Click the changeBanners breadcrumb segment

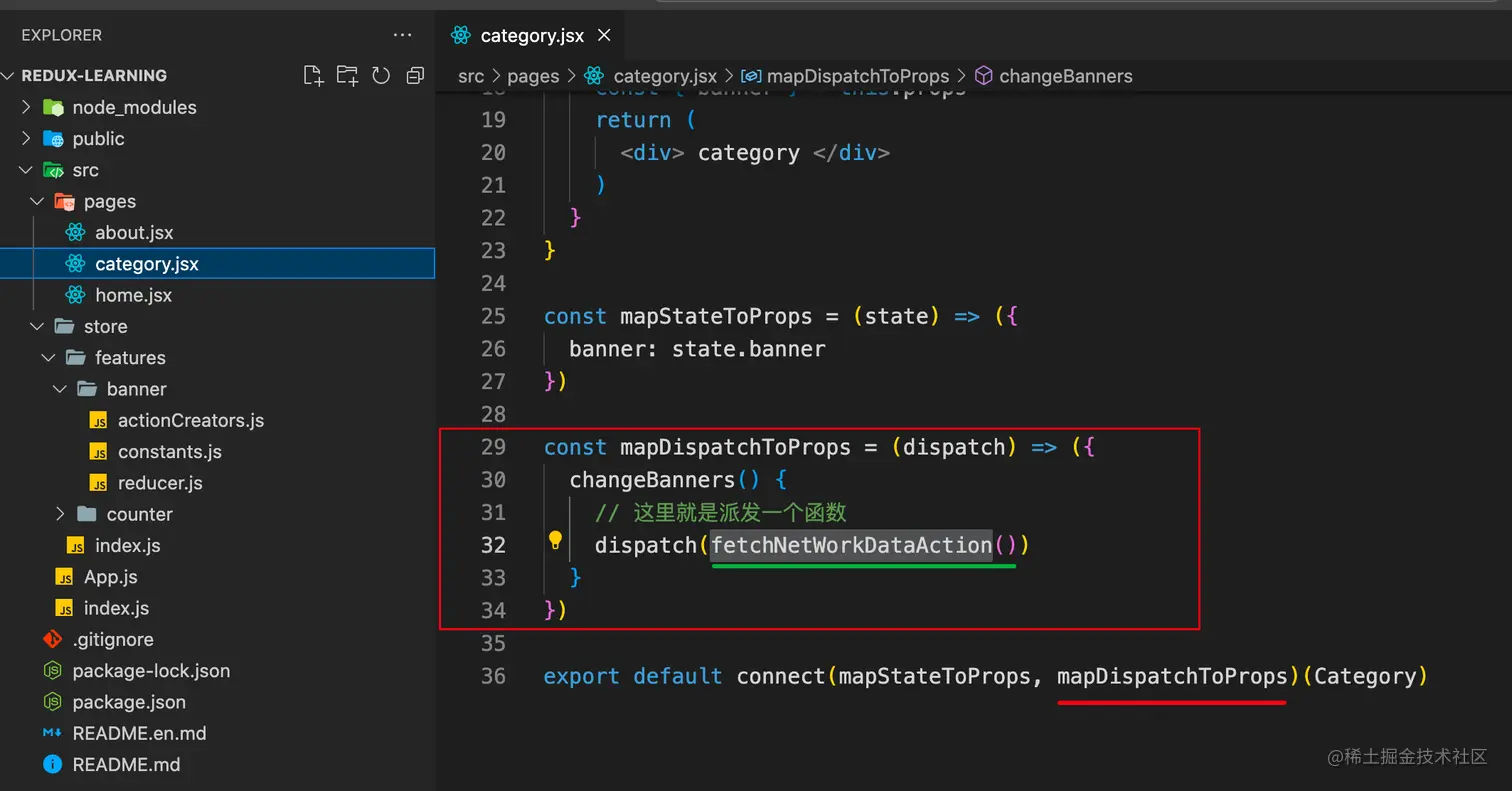pyautogui.click(x=1066, y=76)
